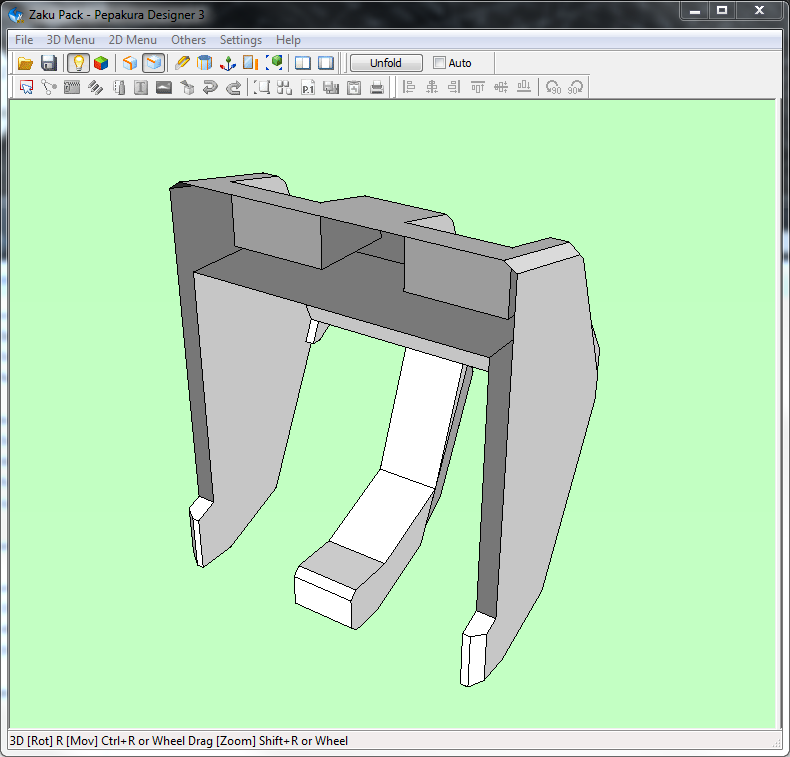Click the double floppy disk icon

pos(331,87)
